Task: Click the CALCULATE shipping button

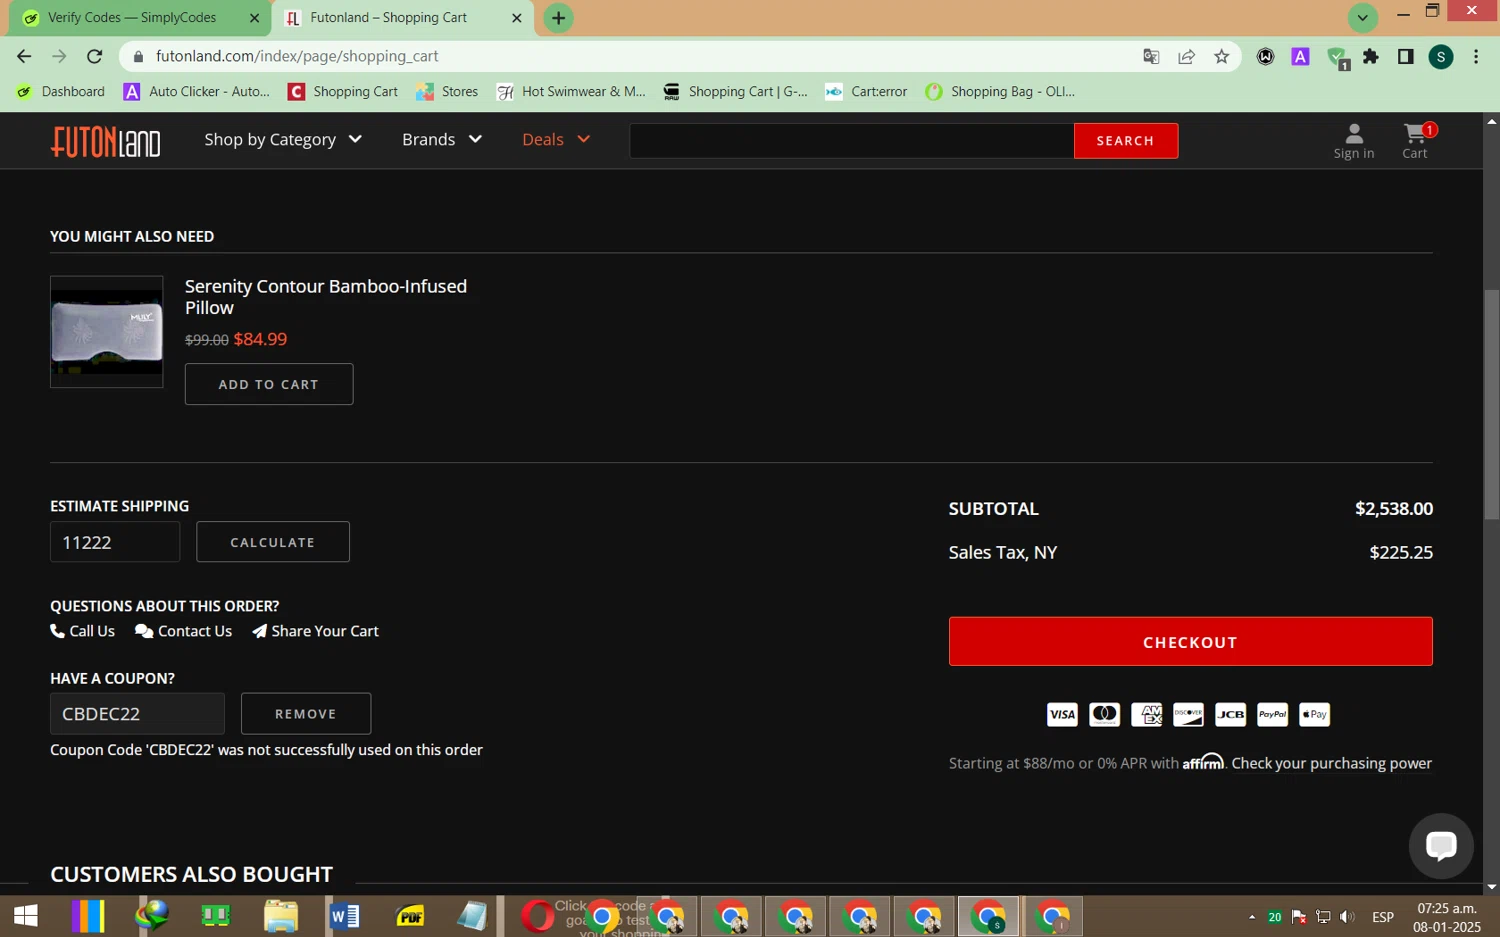Action: [273, 542]
